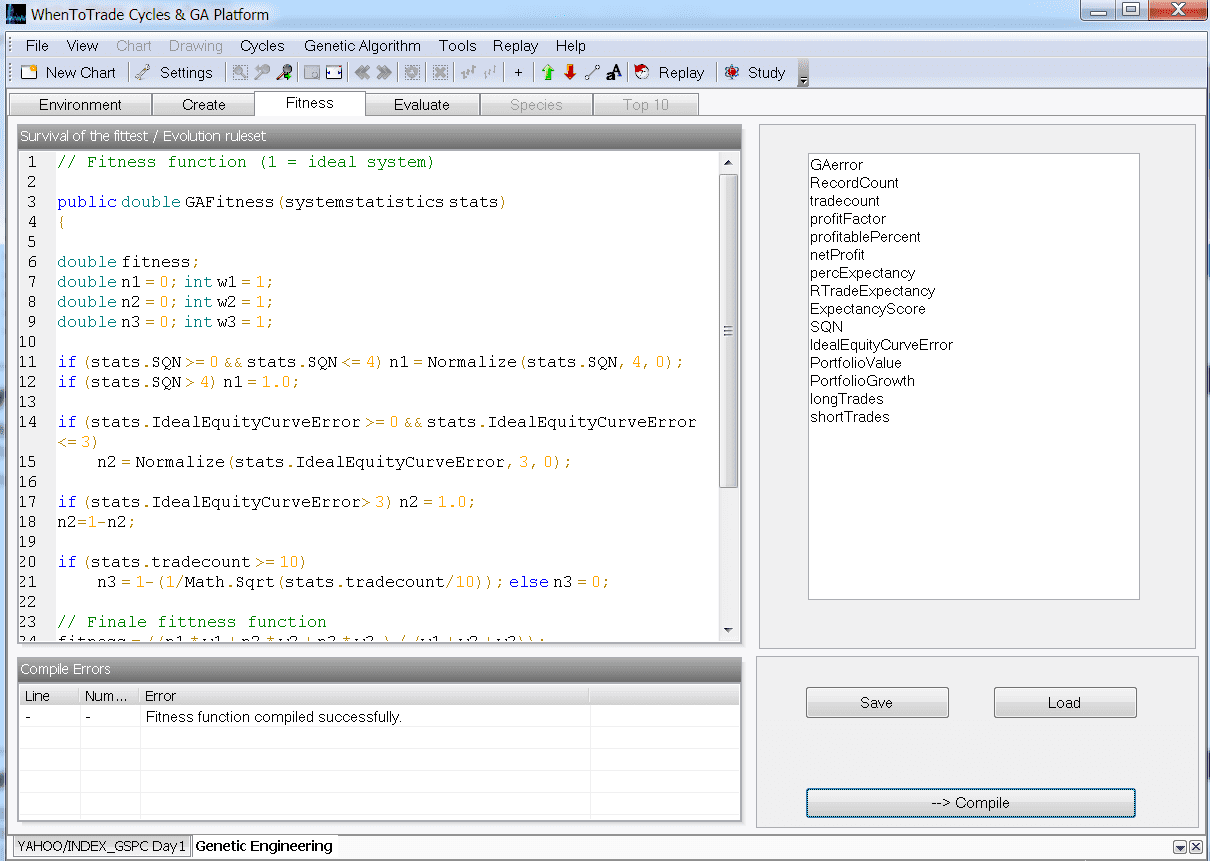Select the Genetic Engineering document tab
The image size is (1210, 861).
coord(264,846)
